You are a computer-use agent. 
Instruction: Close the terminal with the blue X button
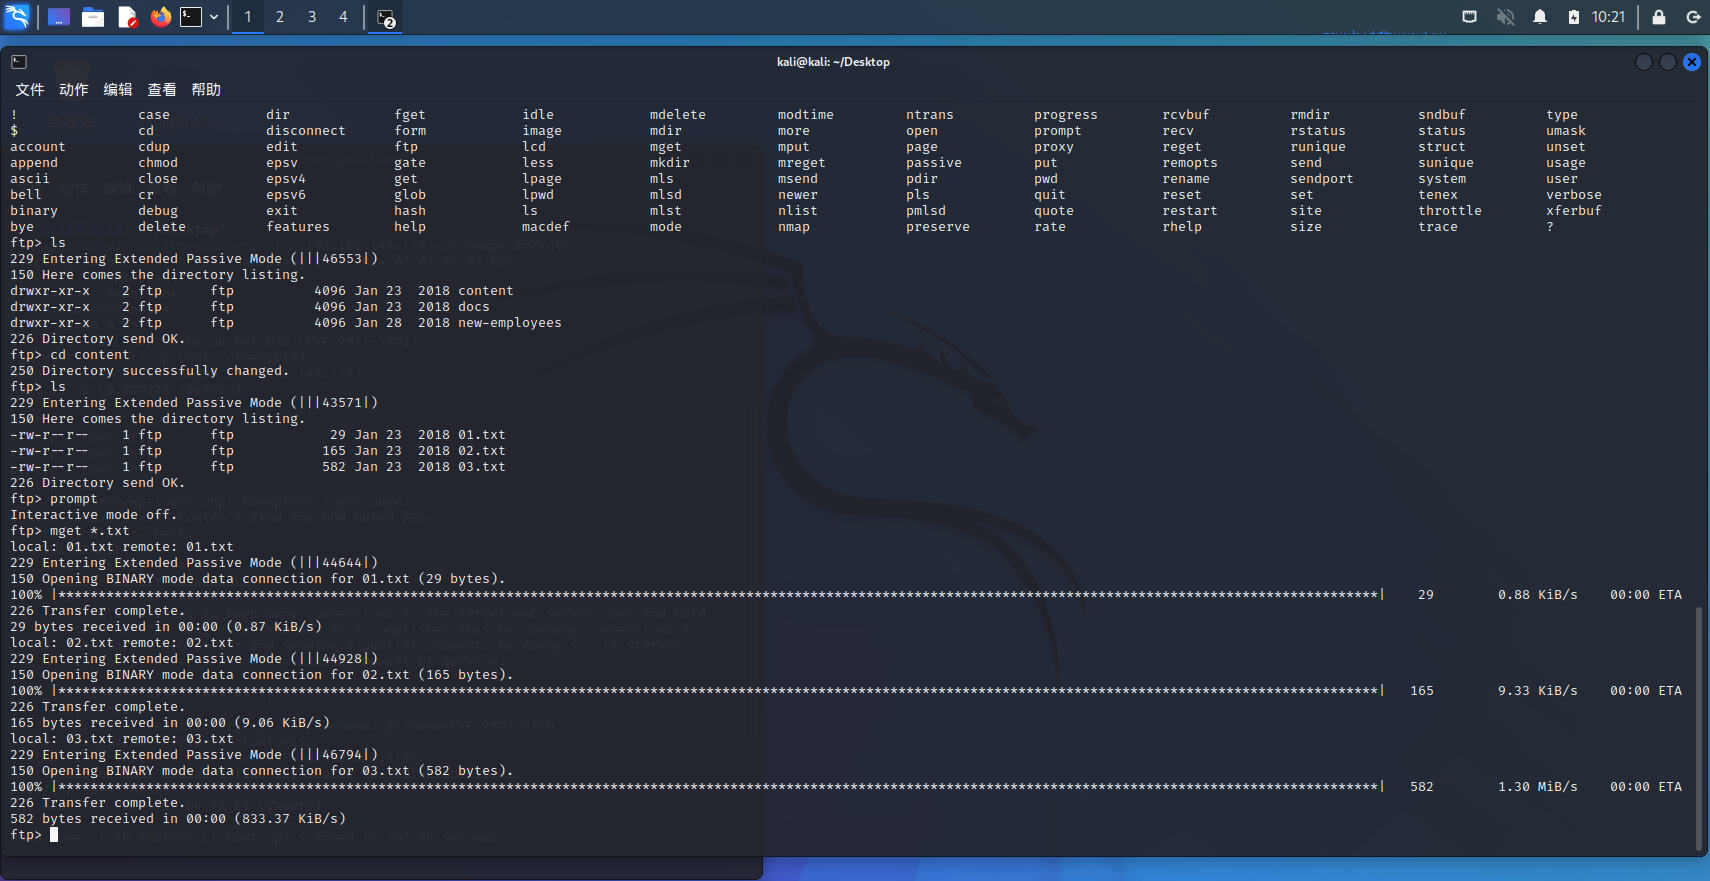[x=1692, y=62]
